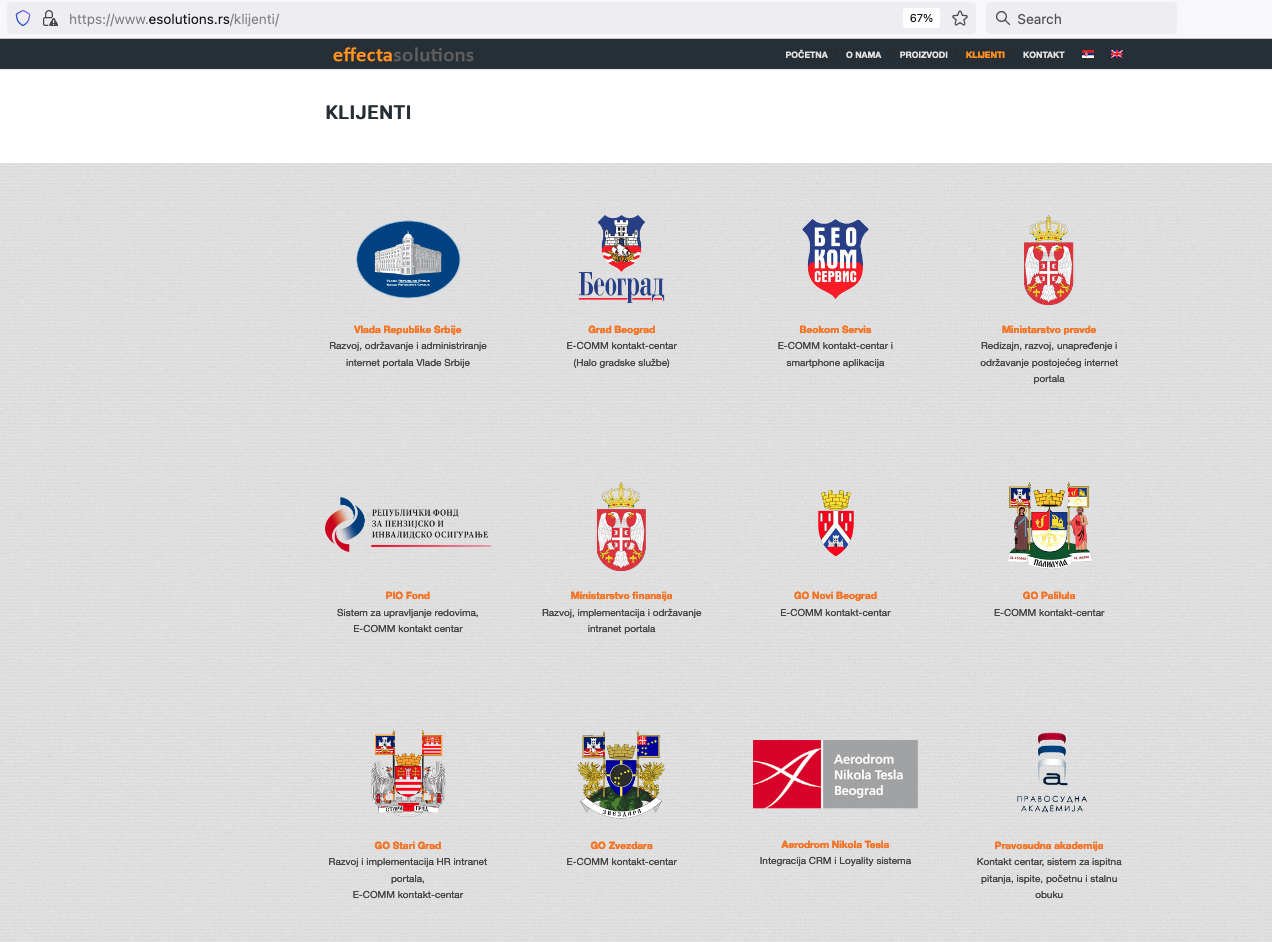Click the Aerodrom Nikola Tesla Beograd logo
Viewport: 1272px width, 942px height.
pos(835,774)
